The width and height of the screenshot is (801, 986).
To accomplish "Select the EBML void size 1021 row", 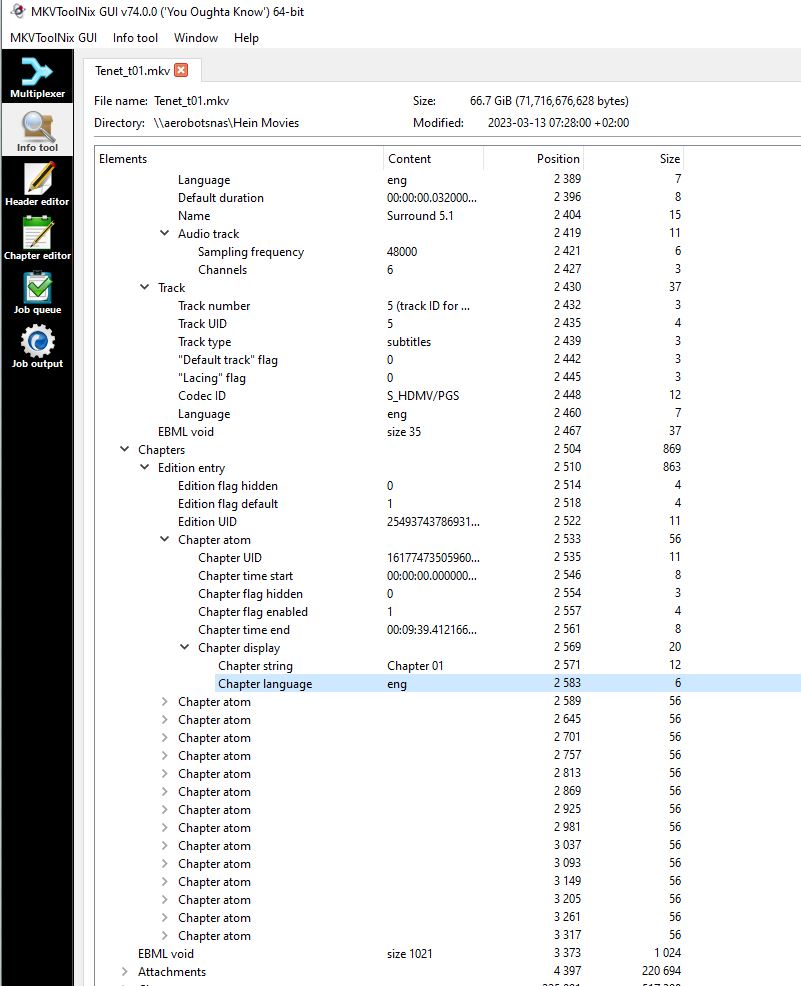I will coord(448,953).
